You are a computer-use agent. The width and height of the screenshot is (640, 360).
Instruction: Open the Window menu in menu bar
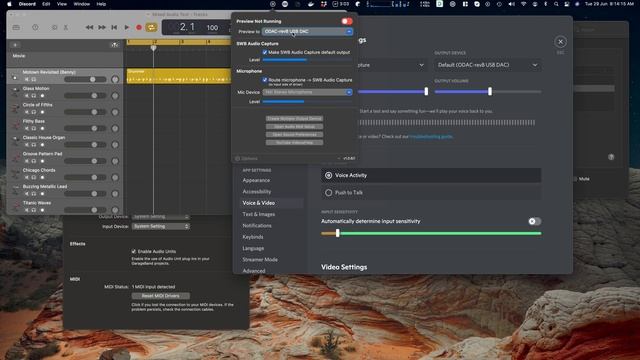(82, 4)
